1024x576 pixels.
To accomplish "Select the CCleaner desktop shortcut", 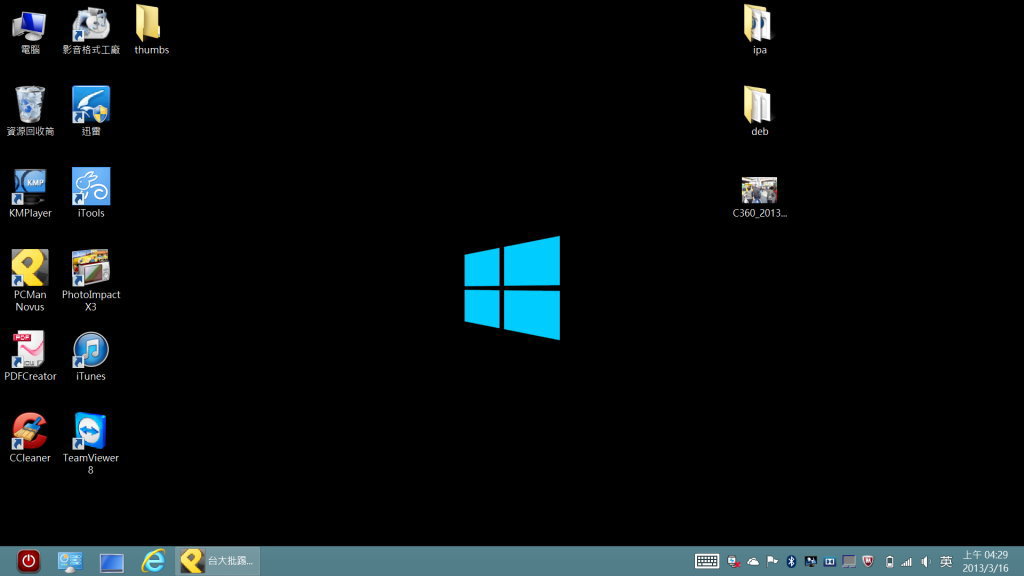I will 30,438.
